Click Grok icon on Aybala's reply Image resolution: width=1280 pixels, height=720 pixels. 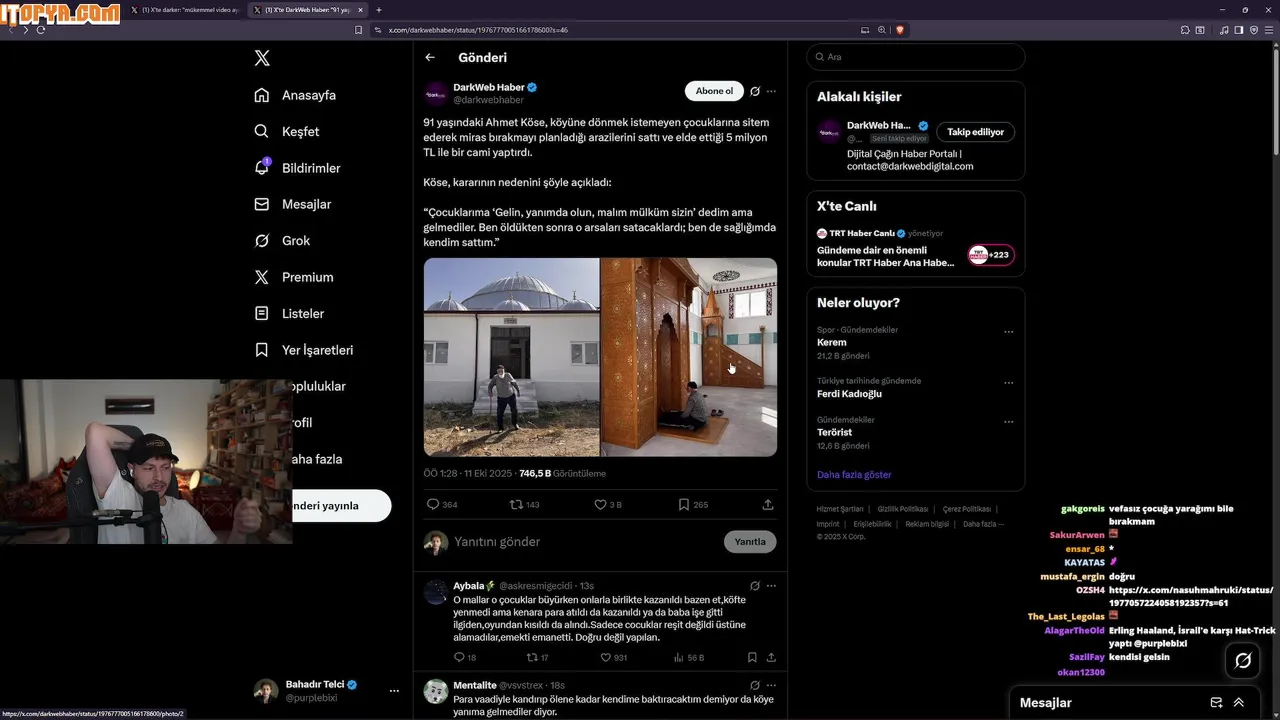[x=755, y=586]
